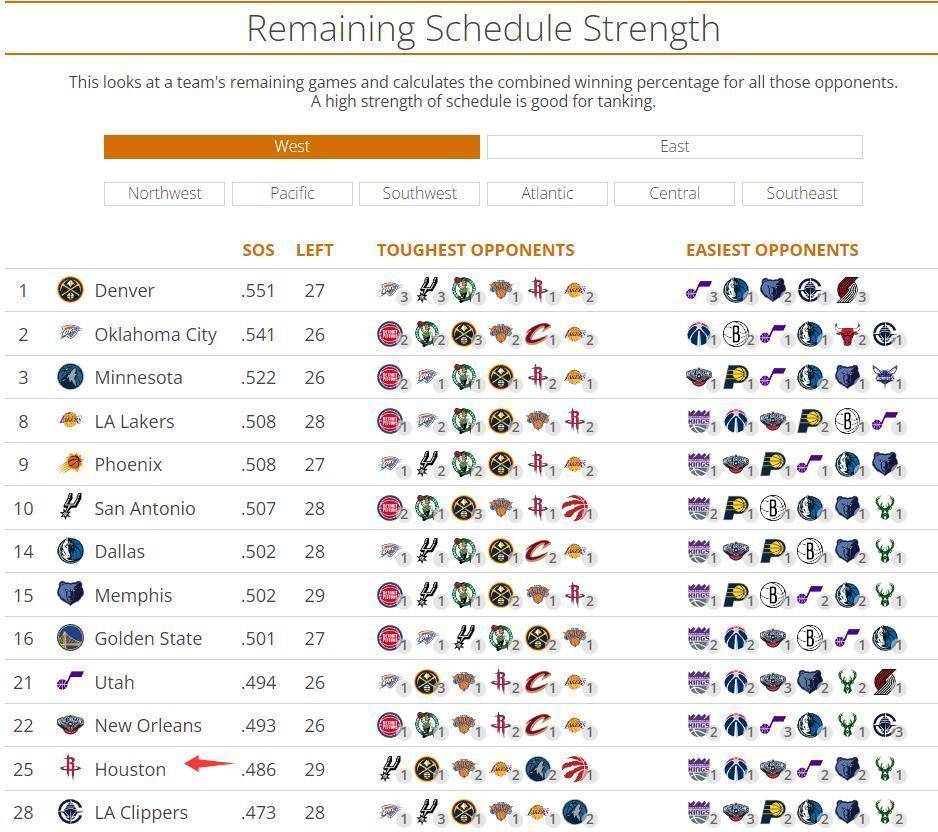Click the Phoenix Suns team logo
Screen dimensions: 938x832
(x=70, y=465)
